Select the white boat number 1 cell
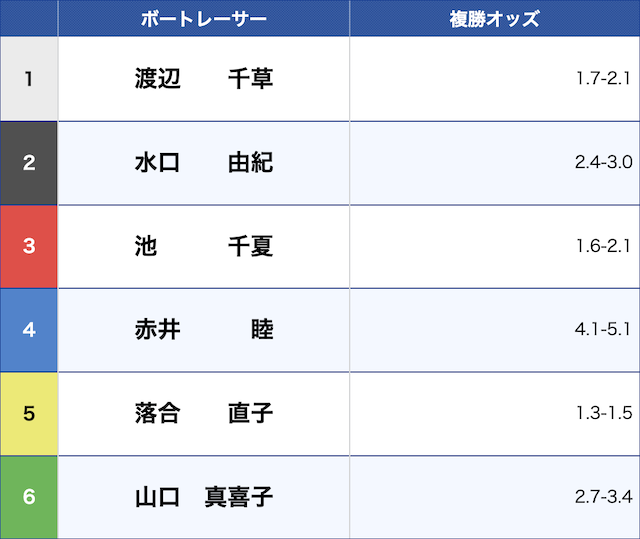 pos(29,79)
